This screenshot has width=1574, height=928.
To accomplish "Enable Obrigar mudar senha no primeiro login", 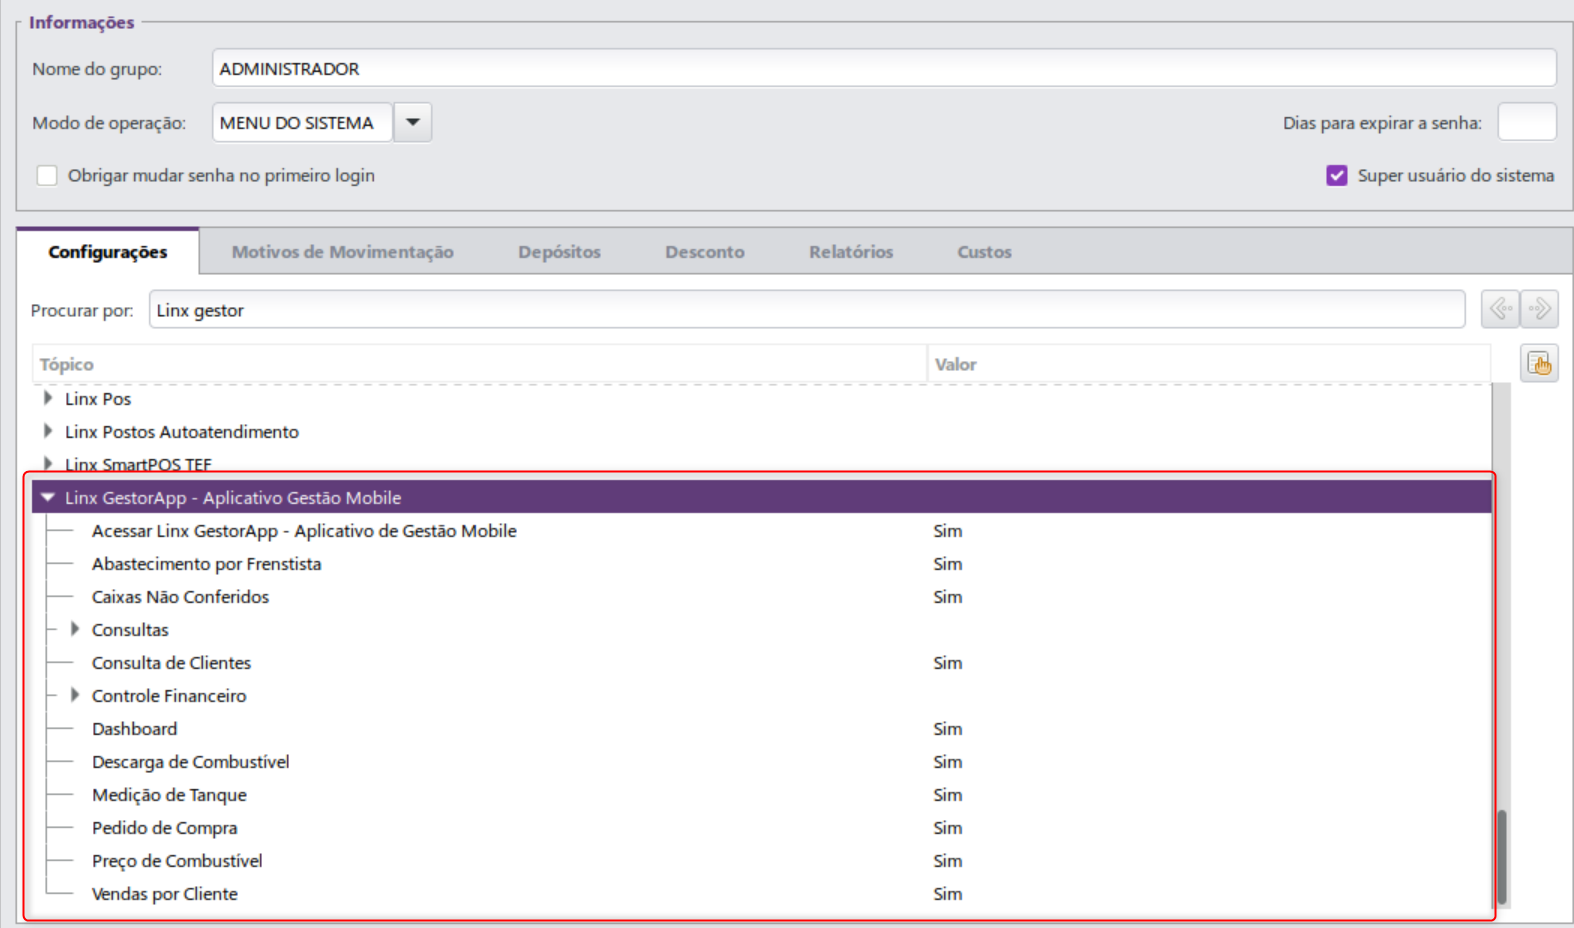I will tap(47, 176).
